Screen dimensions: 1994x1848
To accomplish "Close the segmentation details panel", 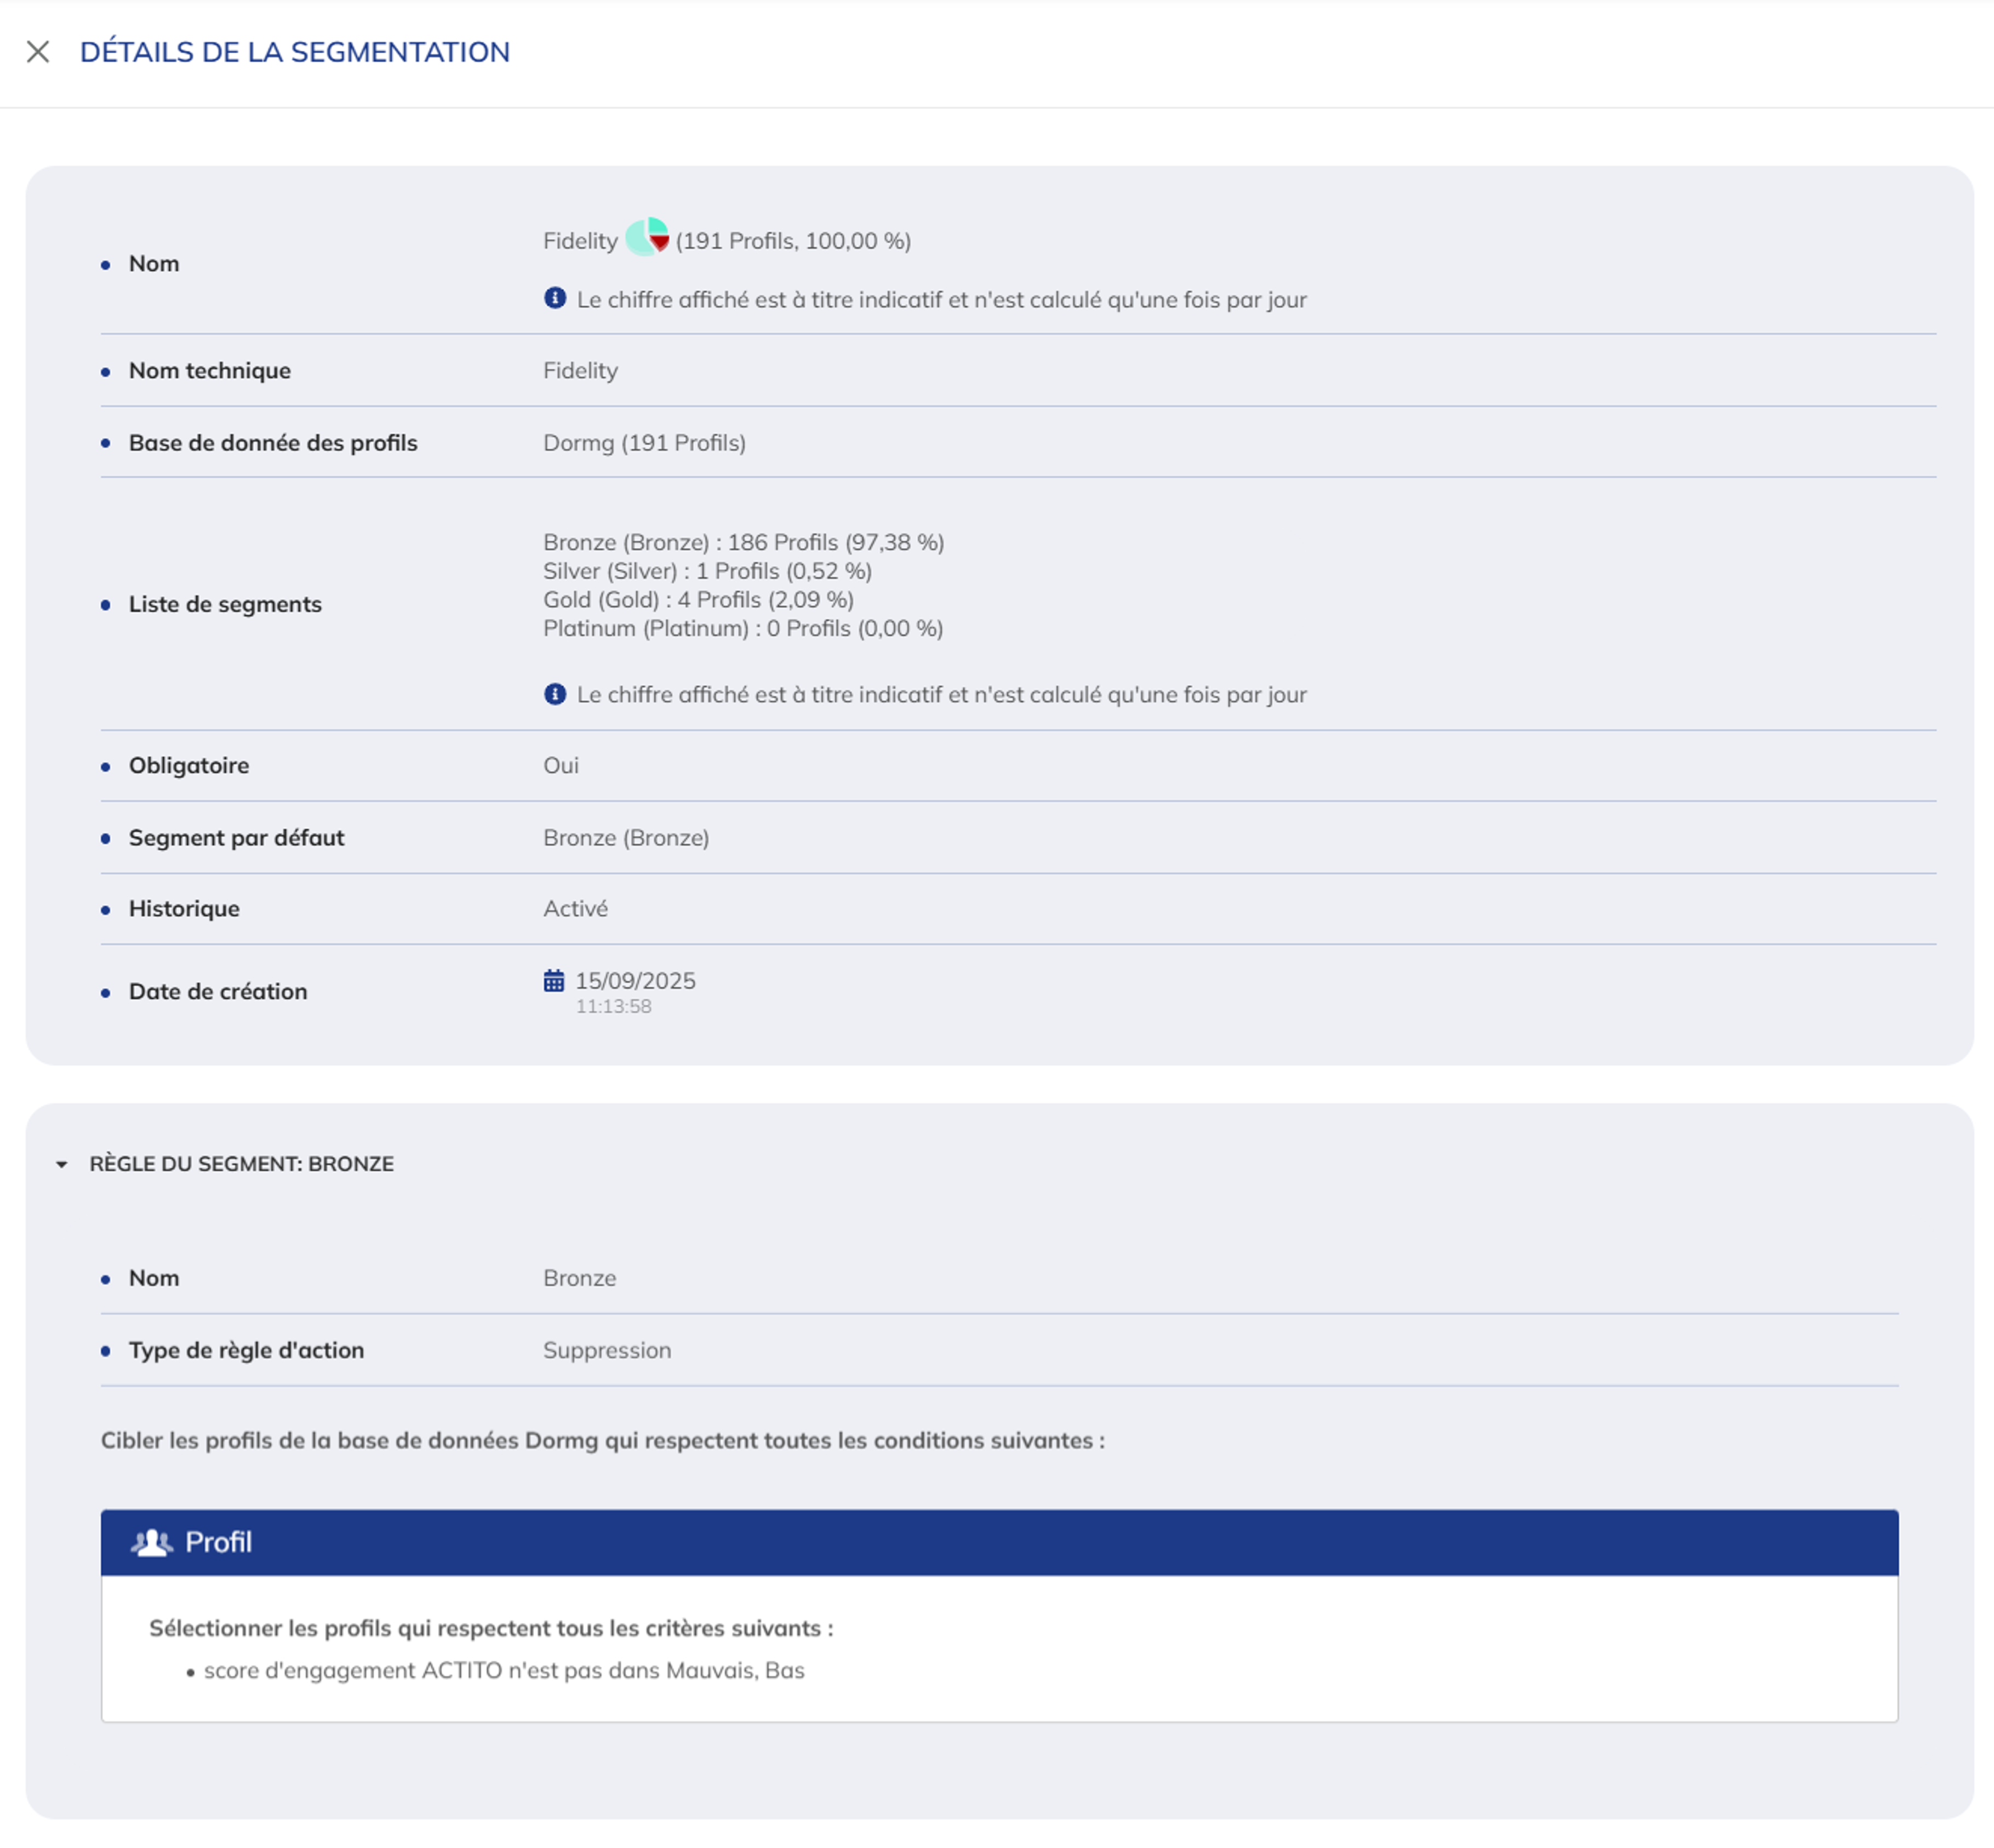I will click(38, 52).
